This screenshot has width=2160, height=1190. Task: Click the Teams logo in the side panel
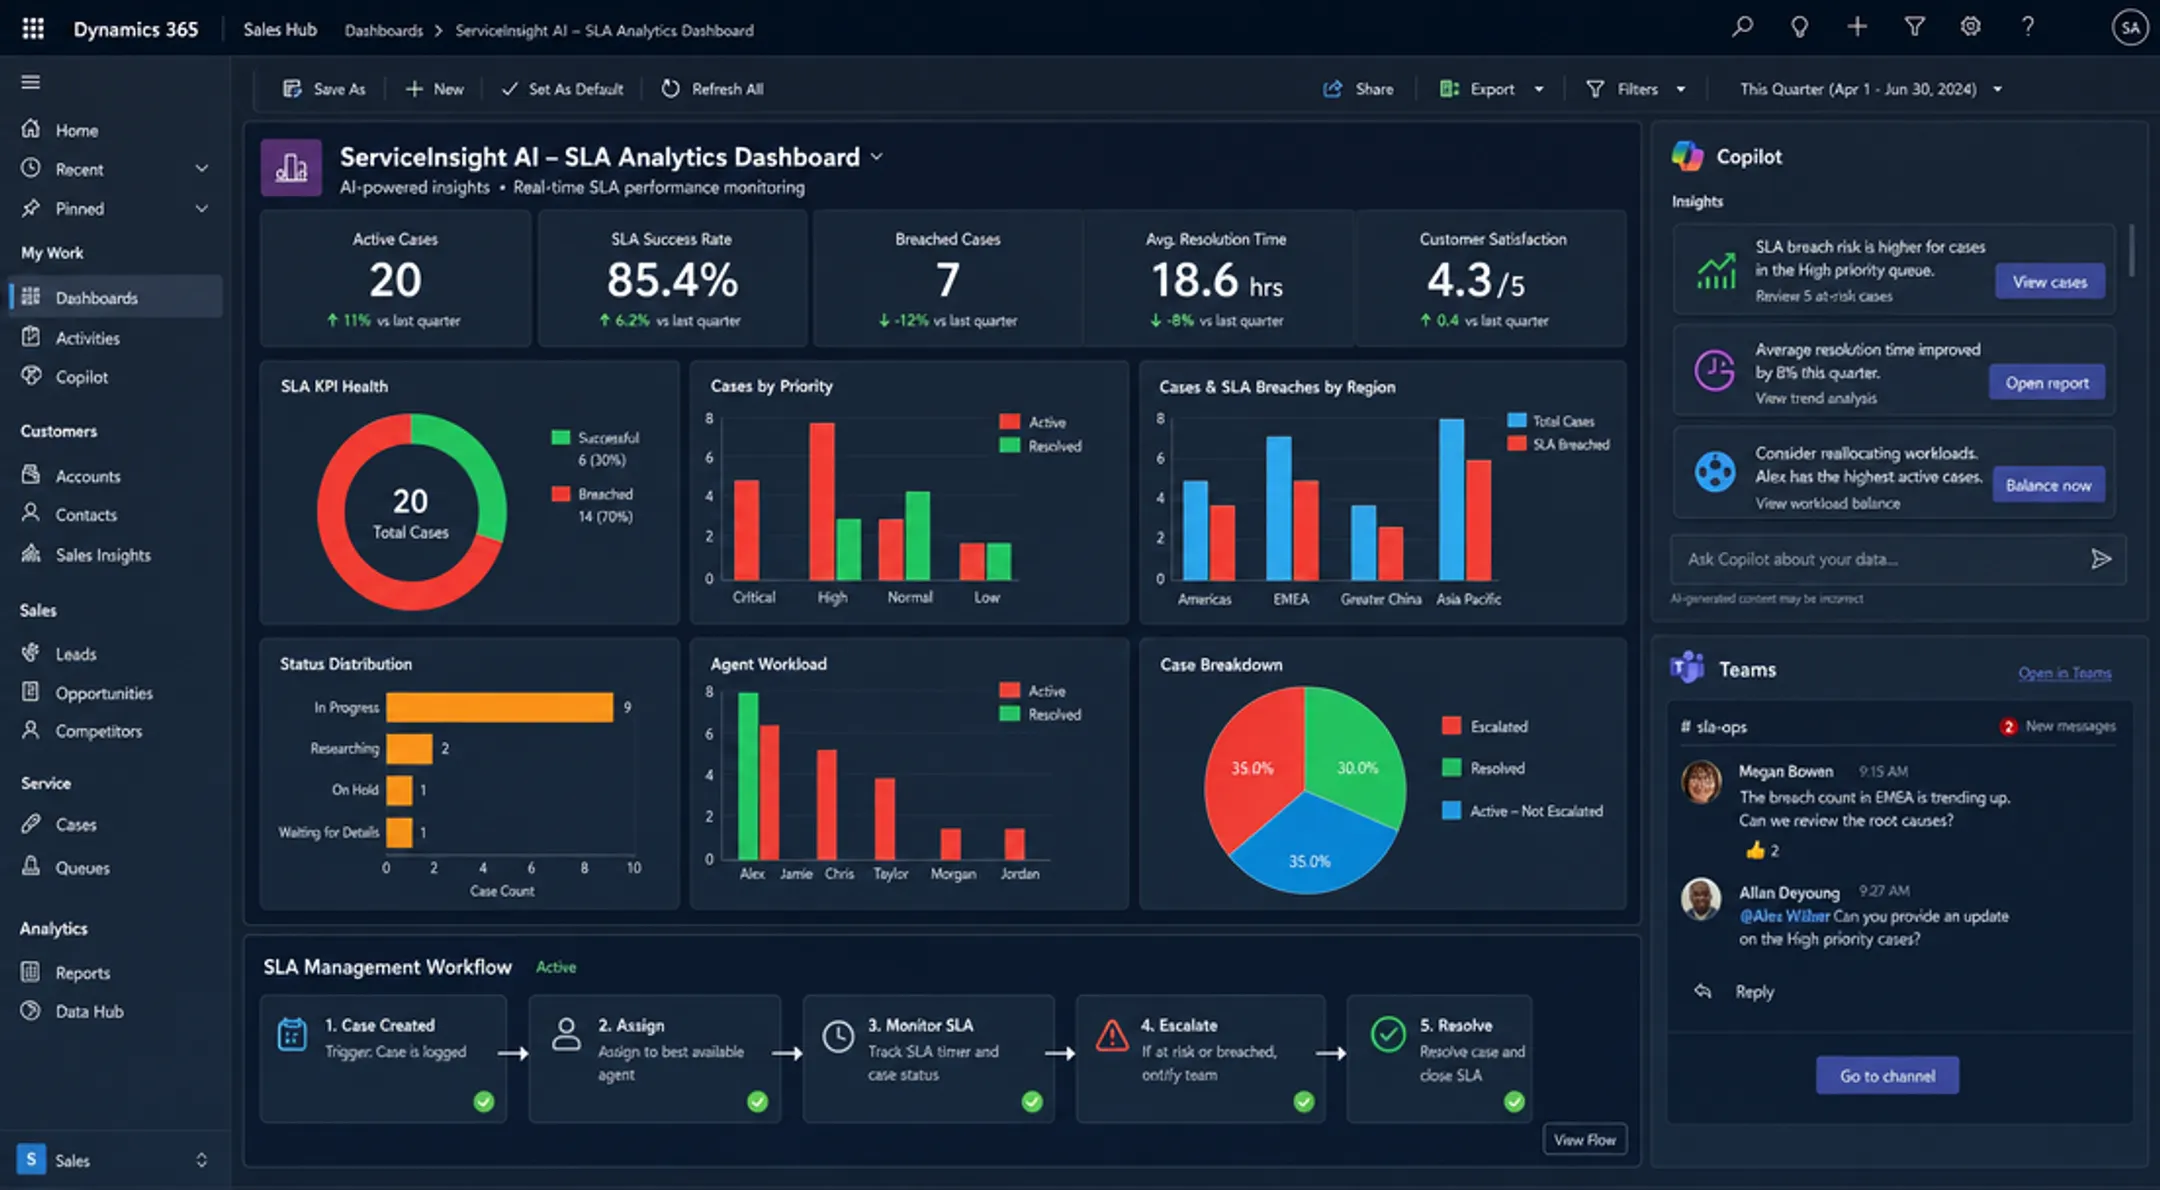(x=1687, y=668)
